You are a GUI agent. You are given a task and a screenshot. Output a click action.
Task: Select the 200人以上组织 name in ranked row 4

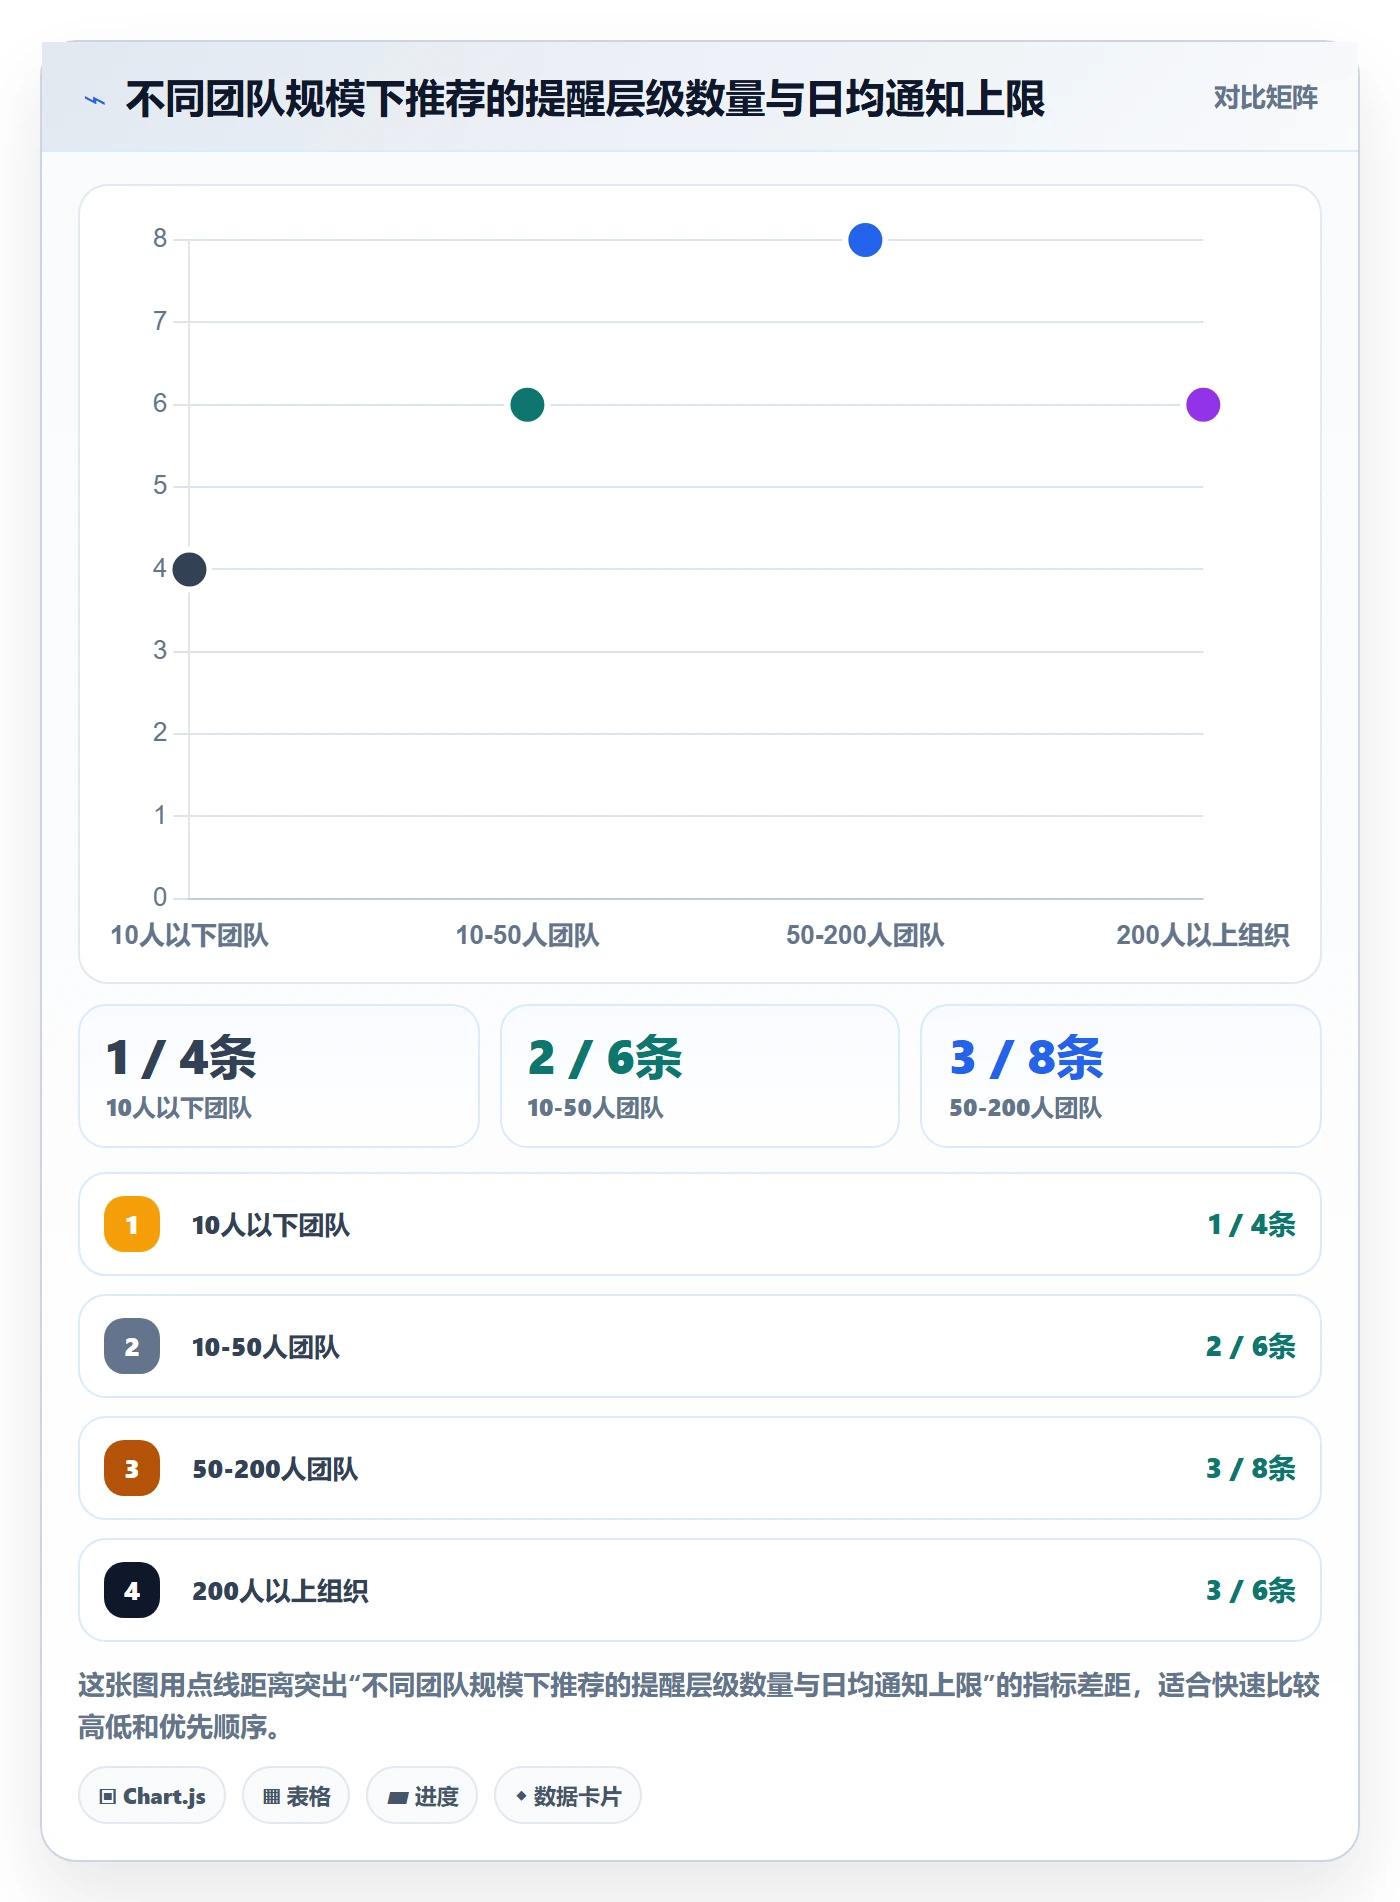point(280,1591)
